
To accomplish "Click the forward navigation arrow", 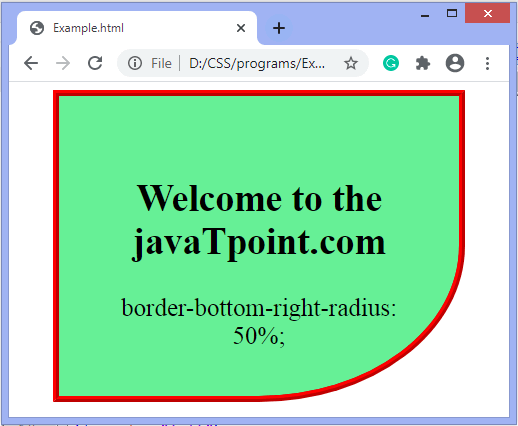I will 63,63.
